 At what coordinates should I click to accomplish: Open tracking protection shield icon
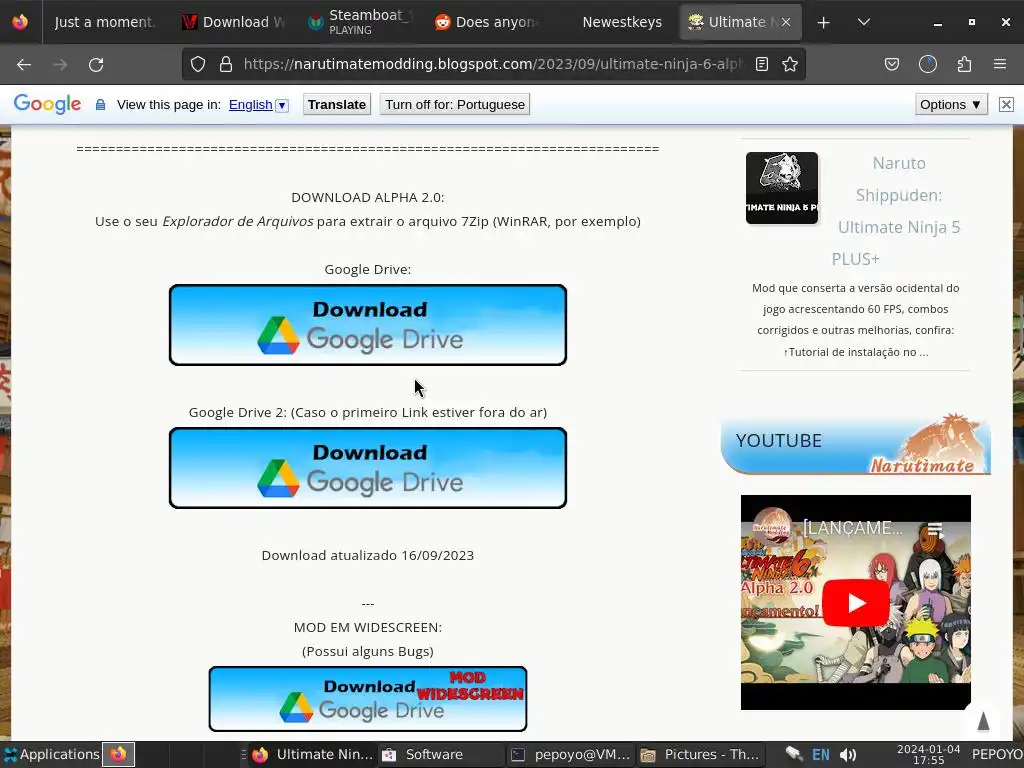coord(198,64)
